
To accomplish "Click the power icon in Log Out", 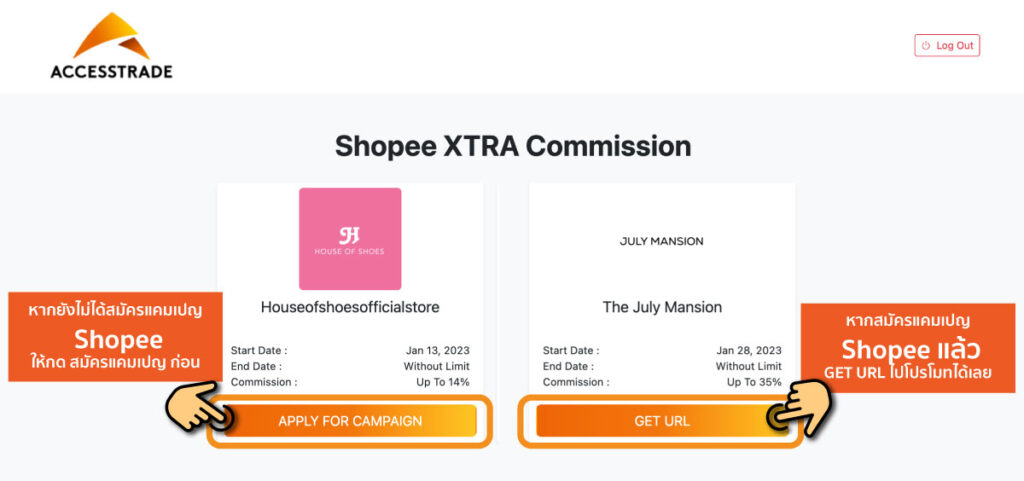I will (x=926, y=46).
